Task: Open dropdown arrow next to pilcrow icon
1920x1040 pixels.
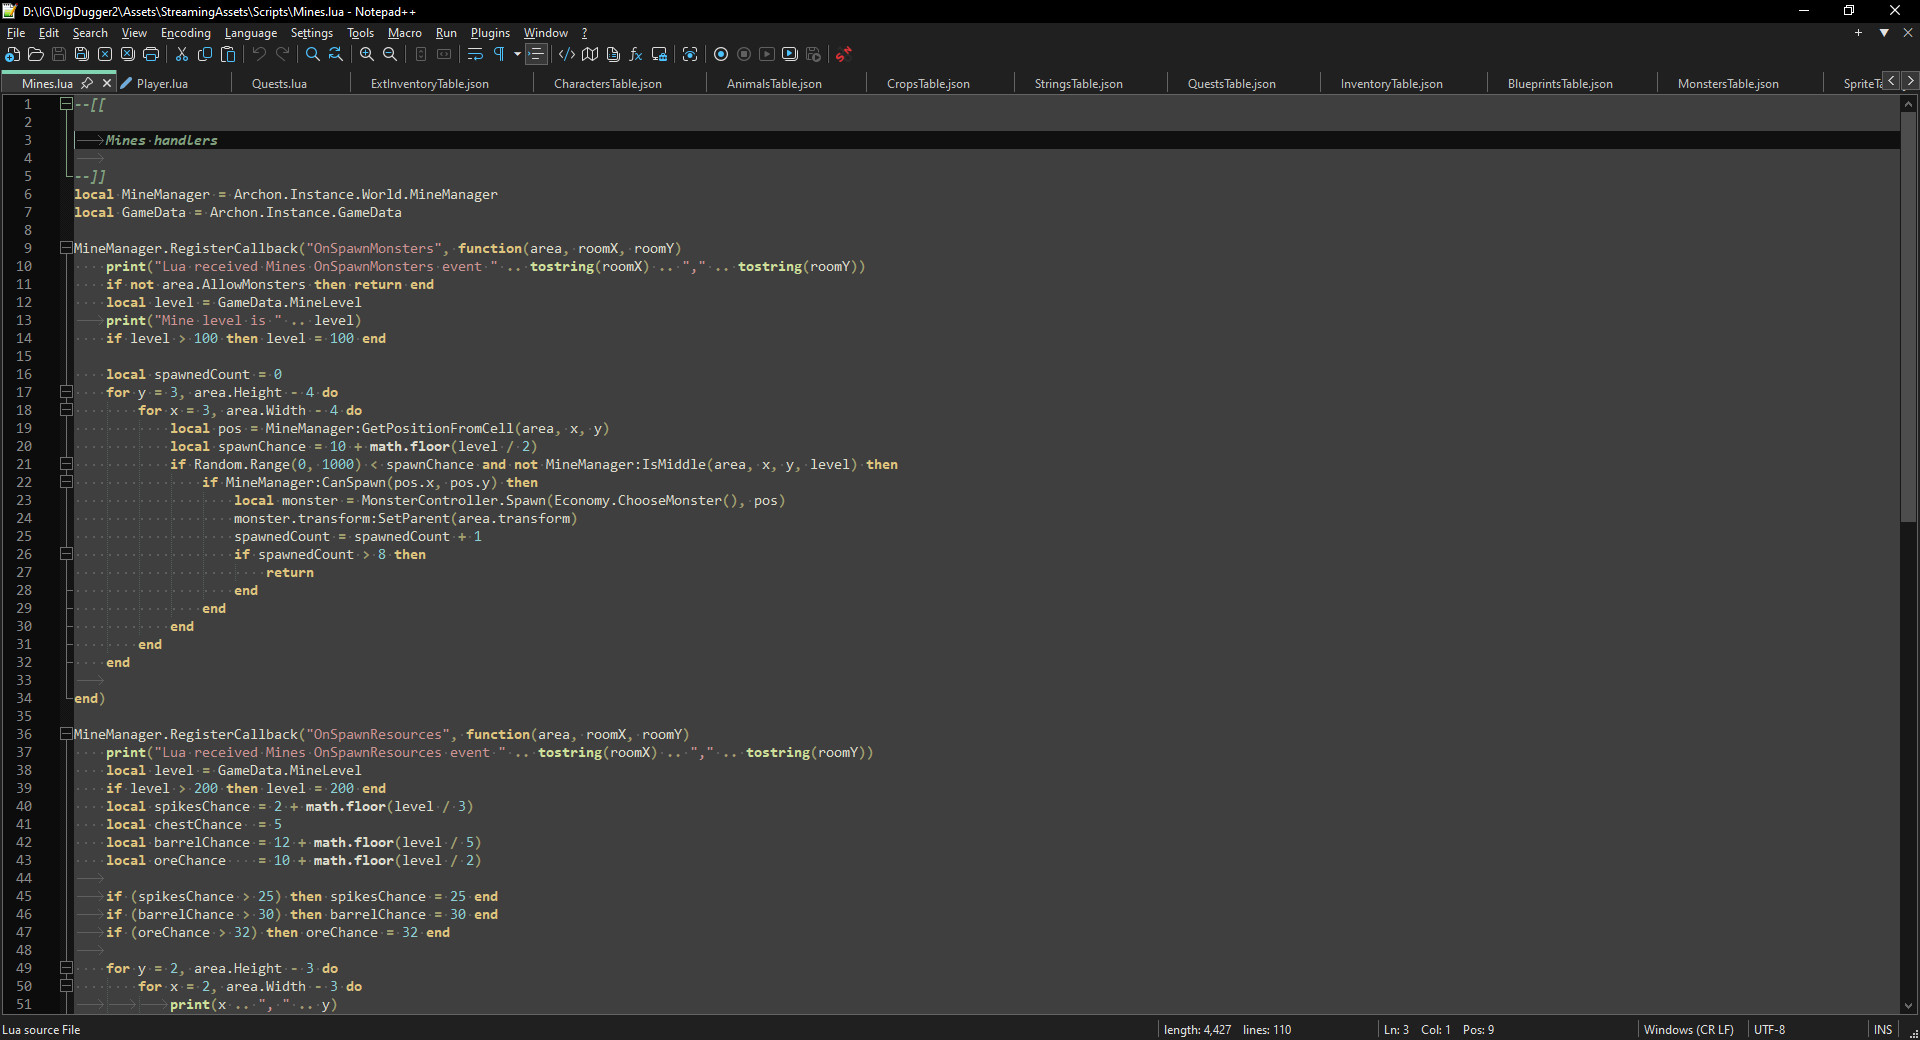Action: pyautogui.click(x=517, y=54)
